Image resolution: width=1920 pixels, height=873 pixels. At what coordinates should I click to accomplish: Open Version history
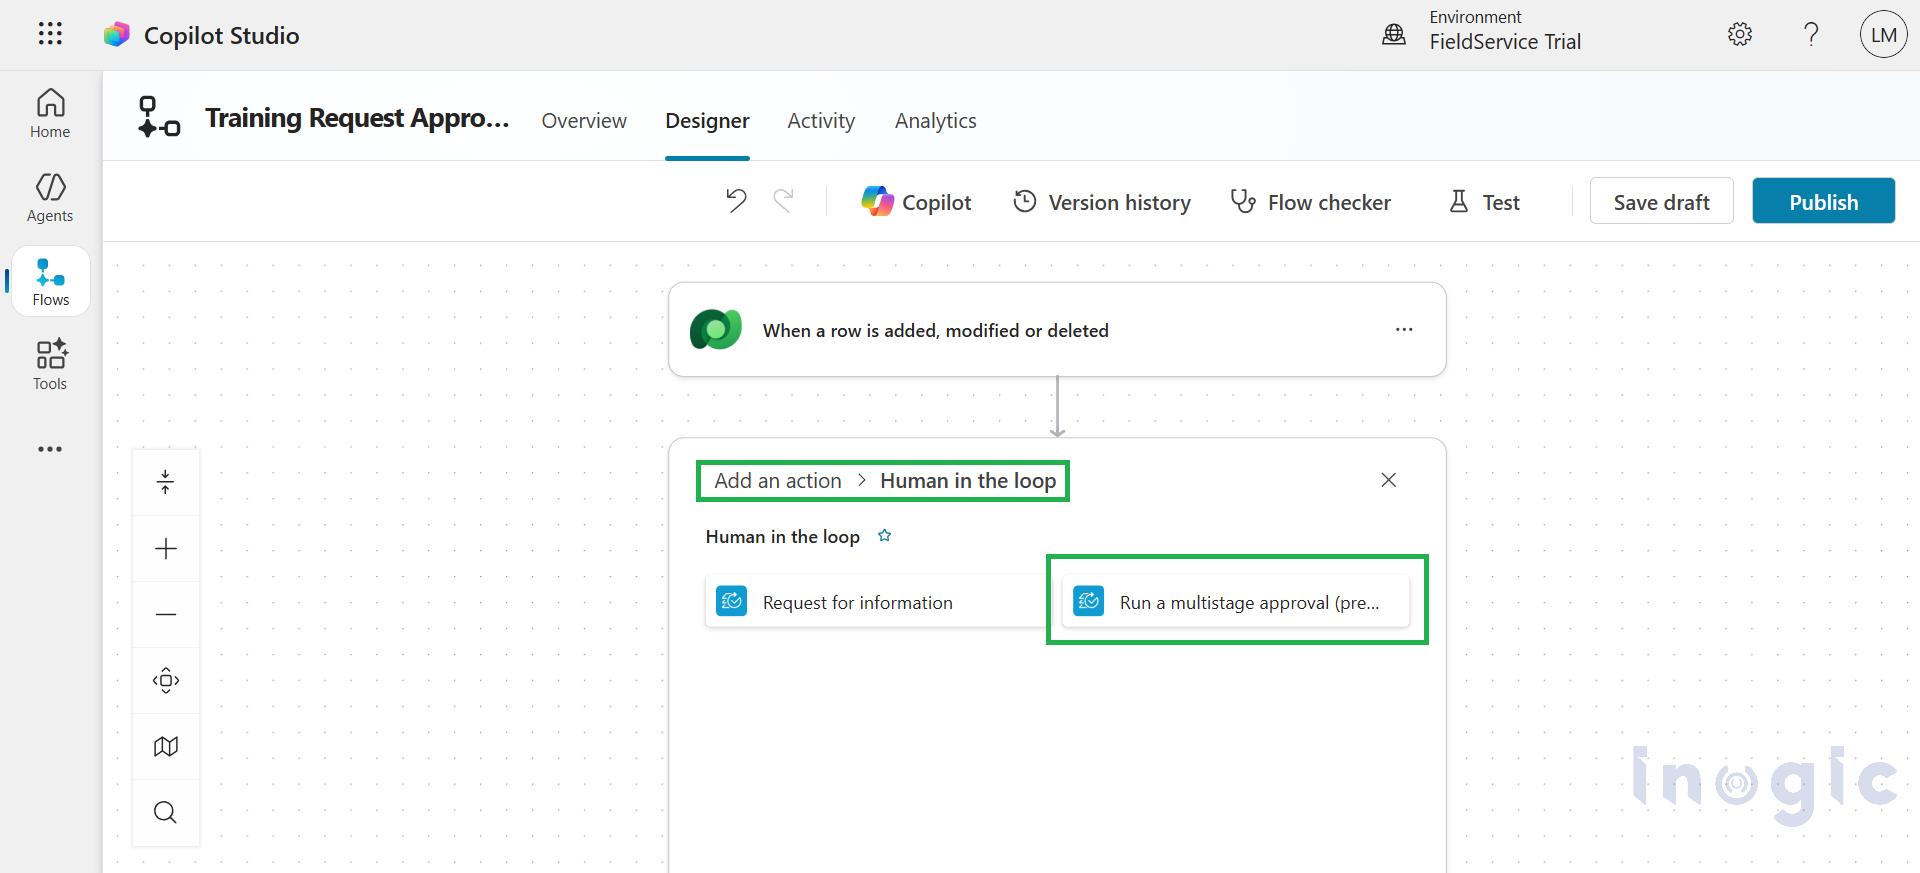[x=1102, y=202]
